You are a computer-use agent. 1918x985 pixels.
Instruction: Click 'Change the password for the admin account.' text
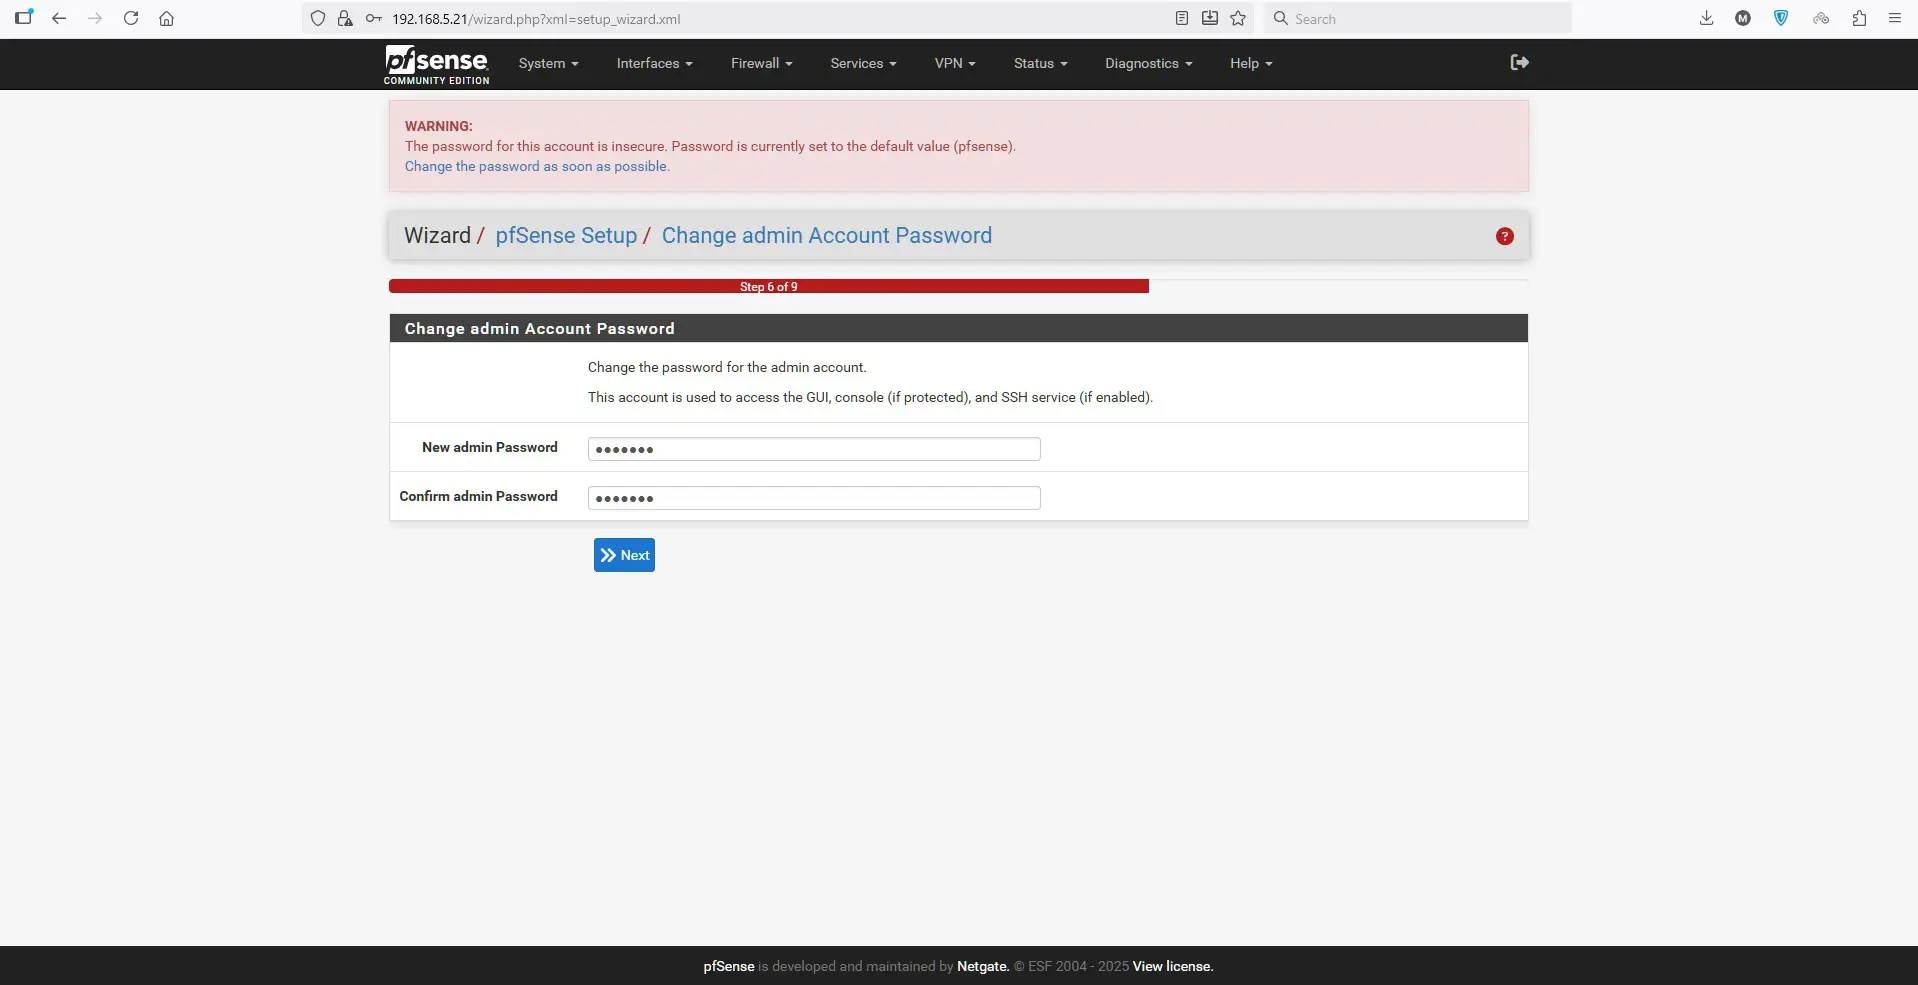pyautogui.click(x=727, y=367)
